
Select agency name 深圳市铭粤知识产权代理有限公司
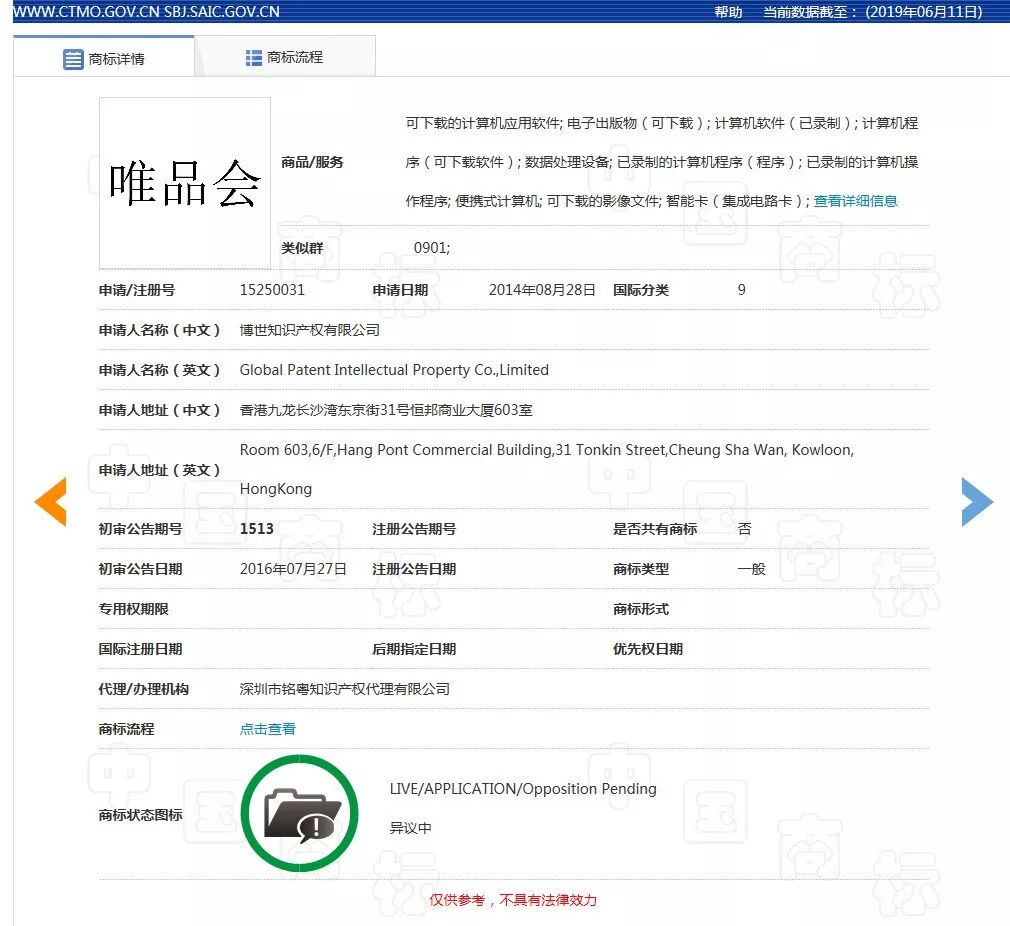345,689
